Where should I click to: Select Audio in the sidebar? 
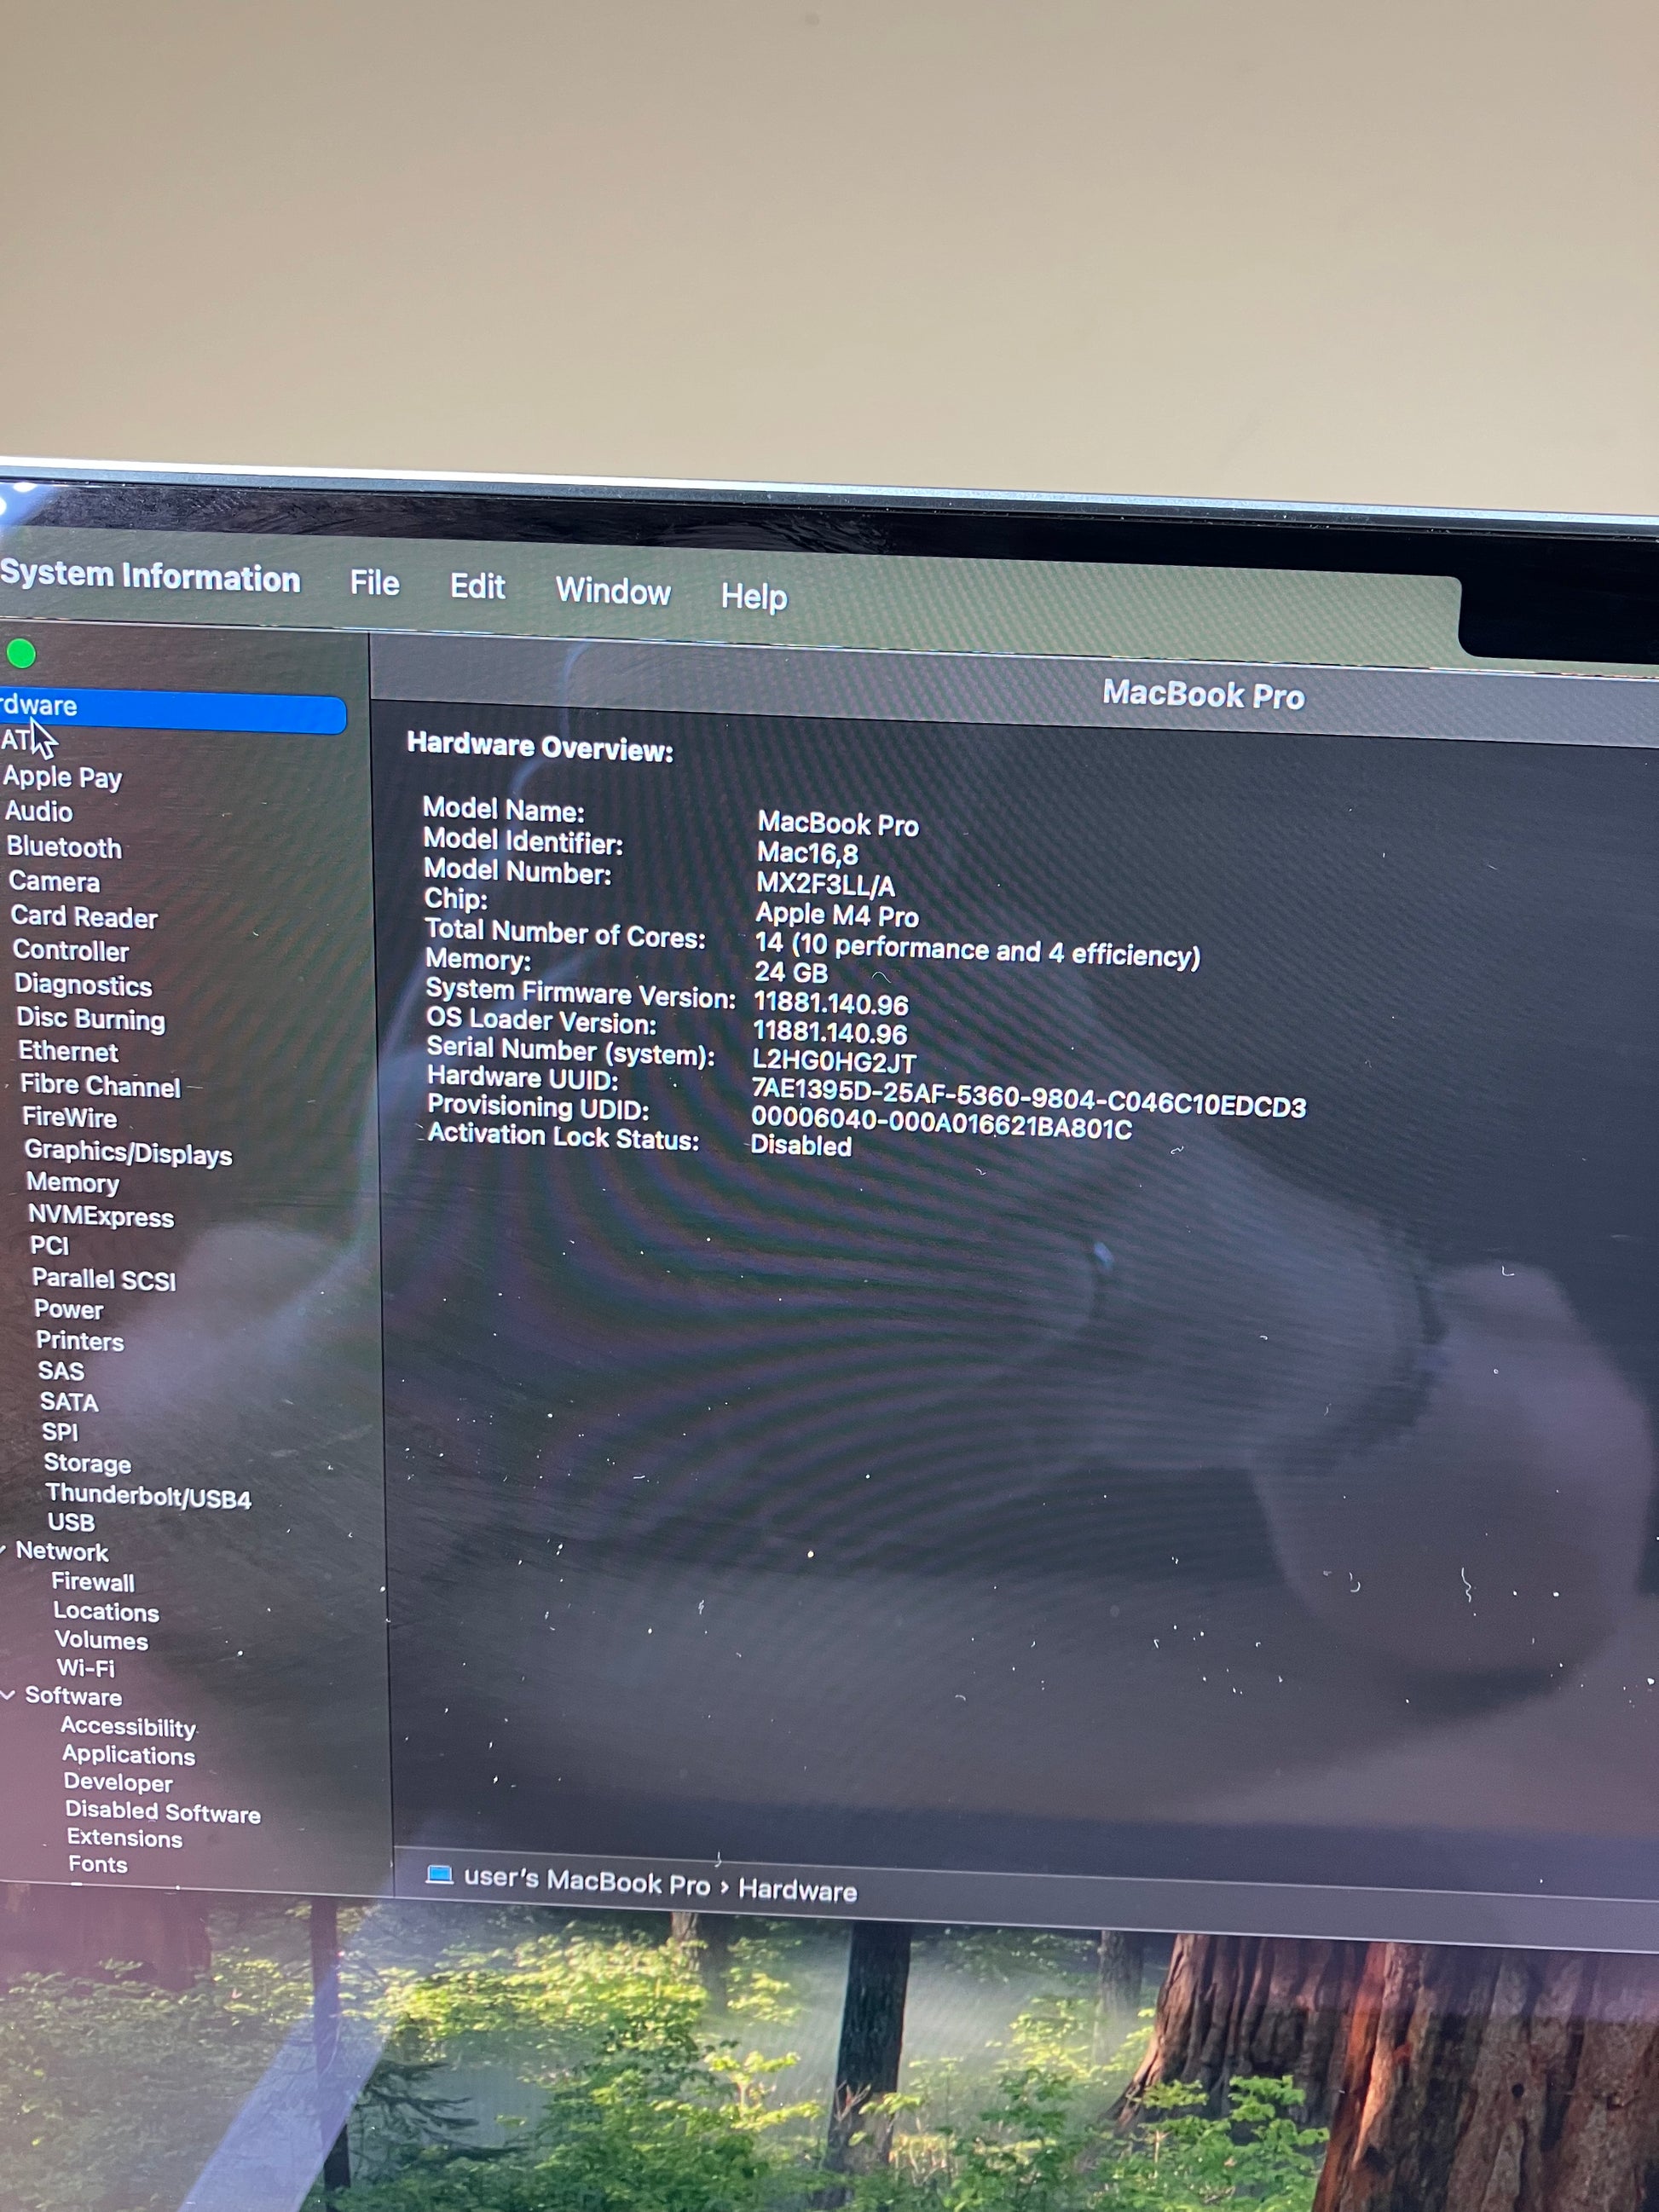tap(39, 811)
